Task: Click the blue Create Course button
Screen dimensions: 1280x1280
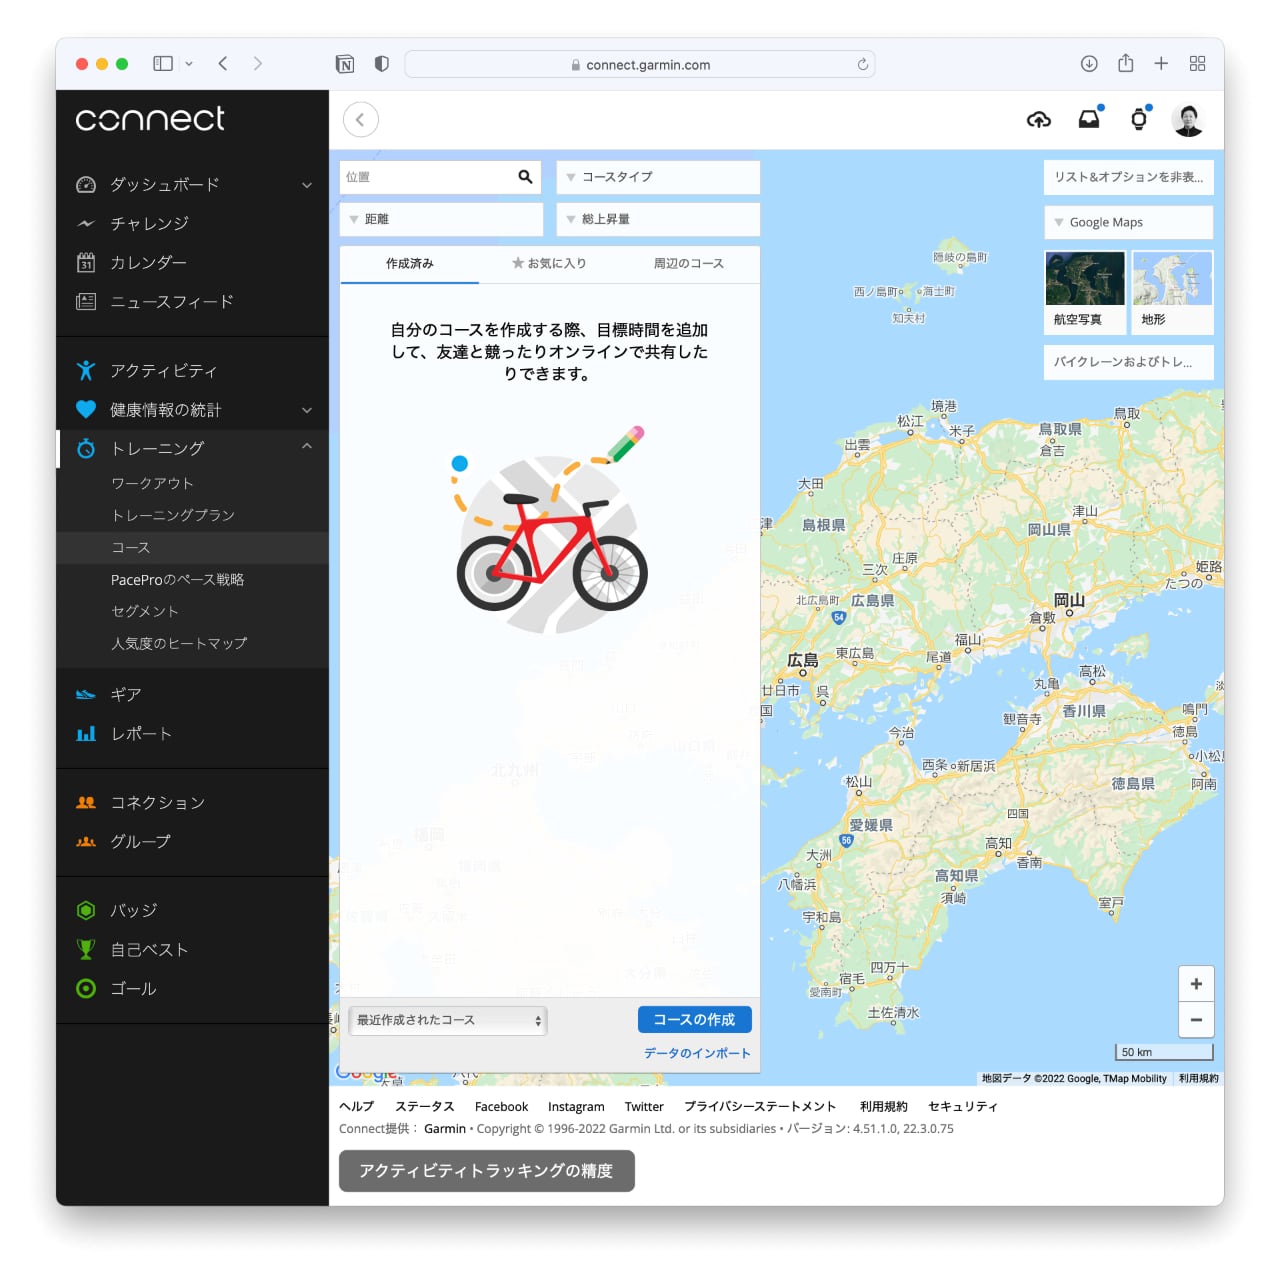Action: pos(694,1020)
